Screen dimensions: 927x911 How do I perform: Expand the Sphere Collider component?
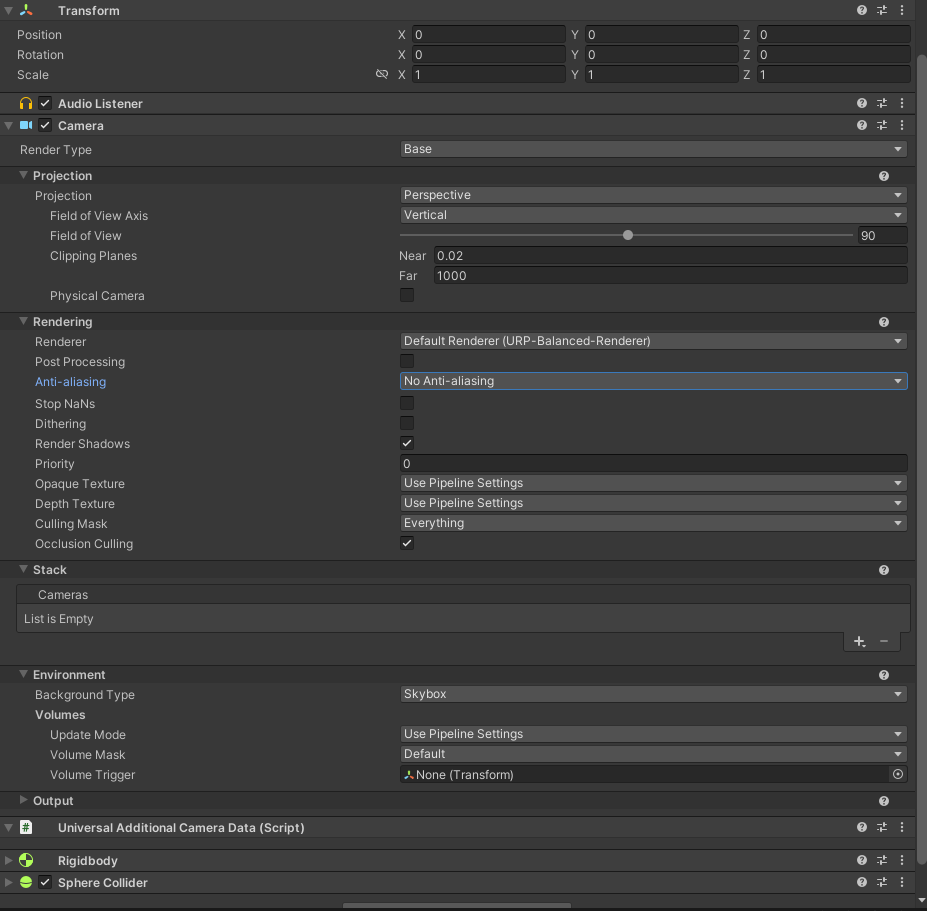[x=8, y=882]
